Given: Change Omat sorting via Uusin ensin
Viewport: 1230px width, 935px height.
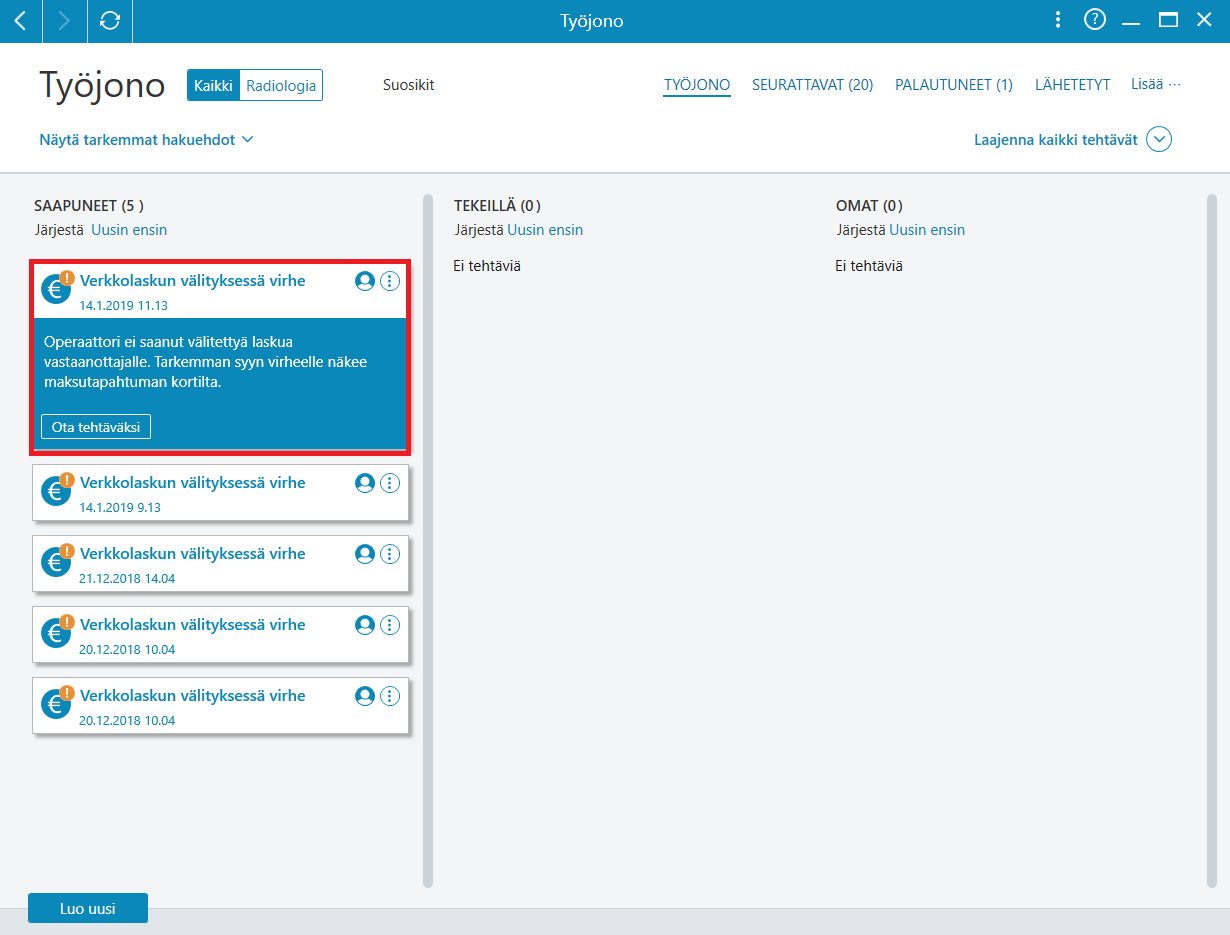Looking at the screenshot, I should (x=927, y=230).
